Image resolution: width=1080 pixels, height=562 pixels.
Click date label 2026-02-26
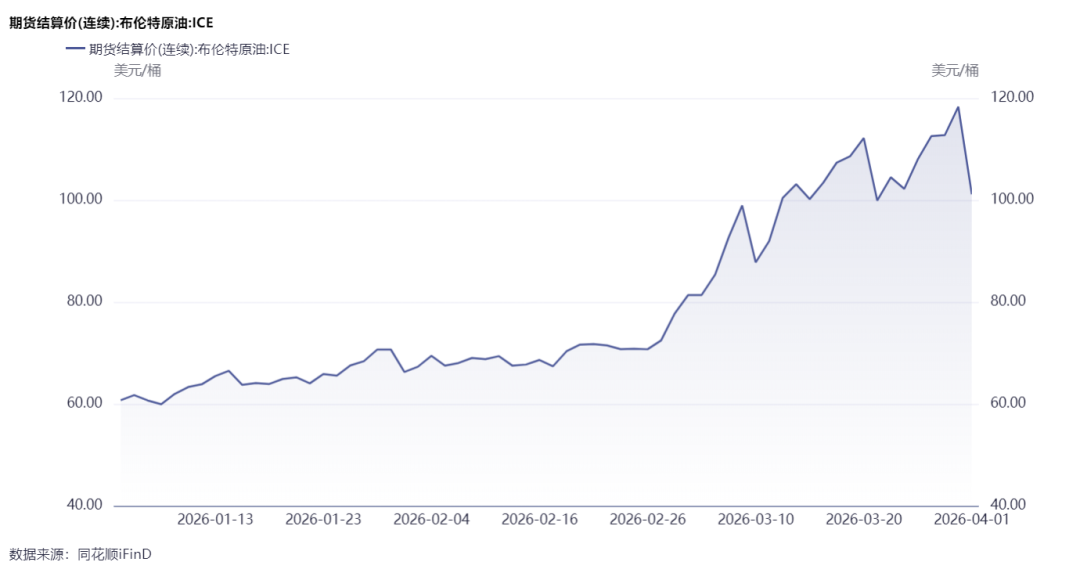pyautogui.click(x=647, y=520)
